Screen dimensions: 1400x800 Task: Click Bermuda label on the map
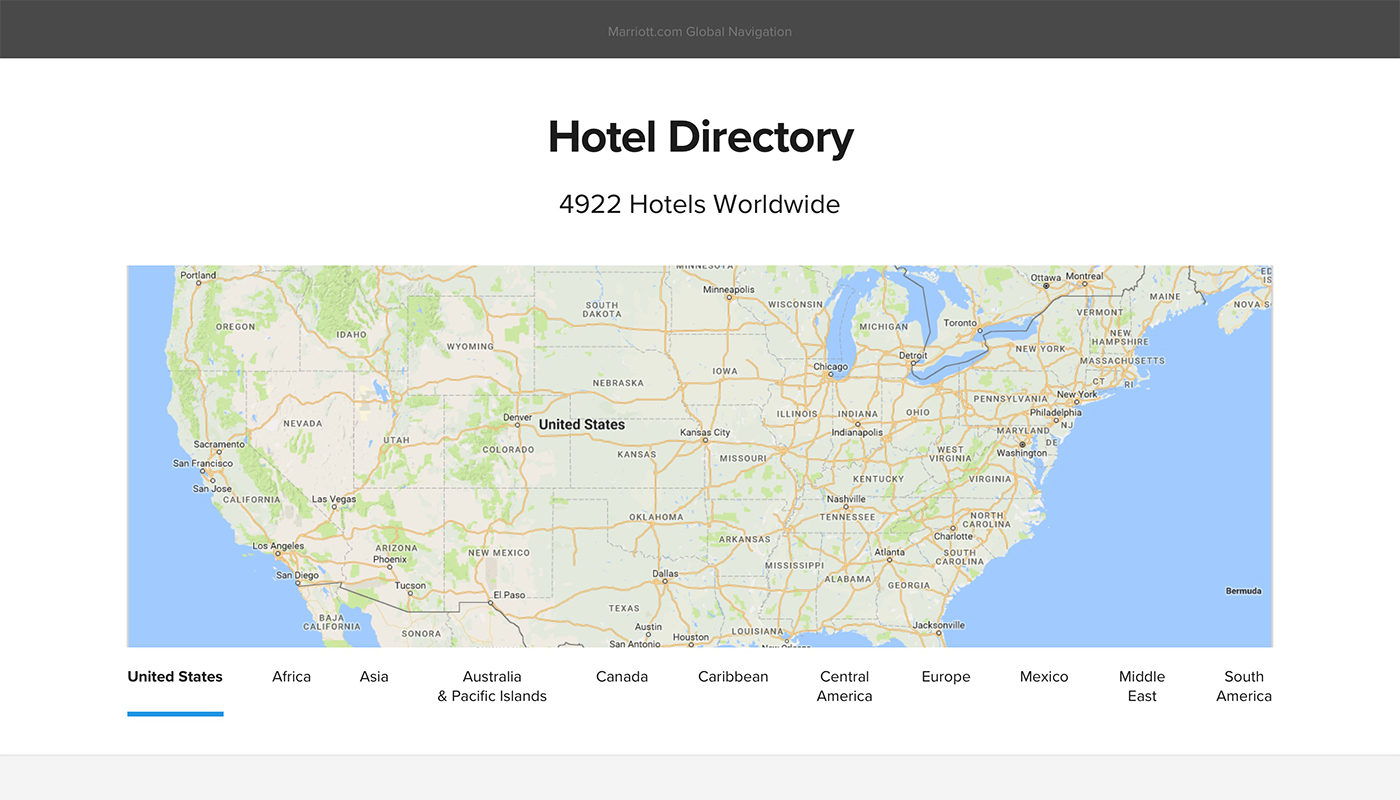1243,591
